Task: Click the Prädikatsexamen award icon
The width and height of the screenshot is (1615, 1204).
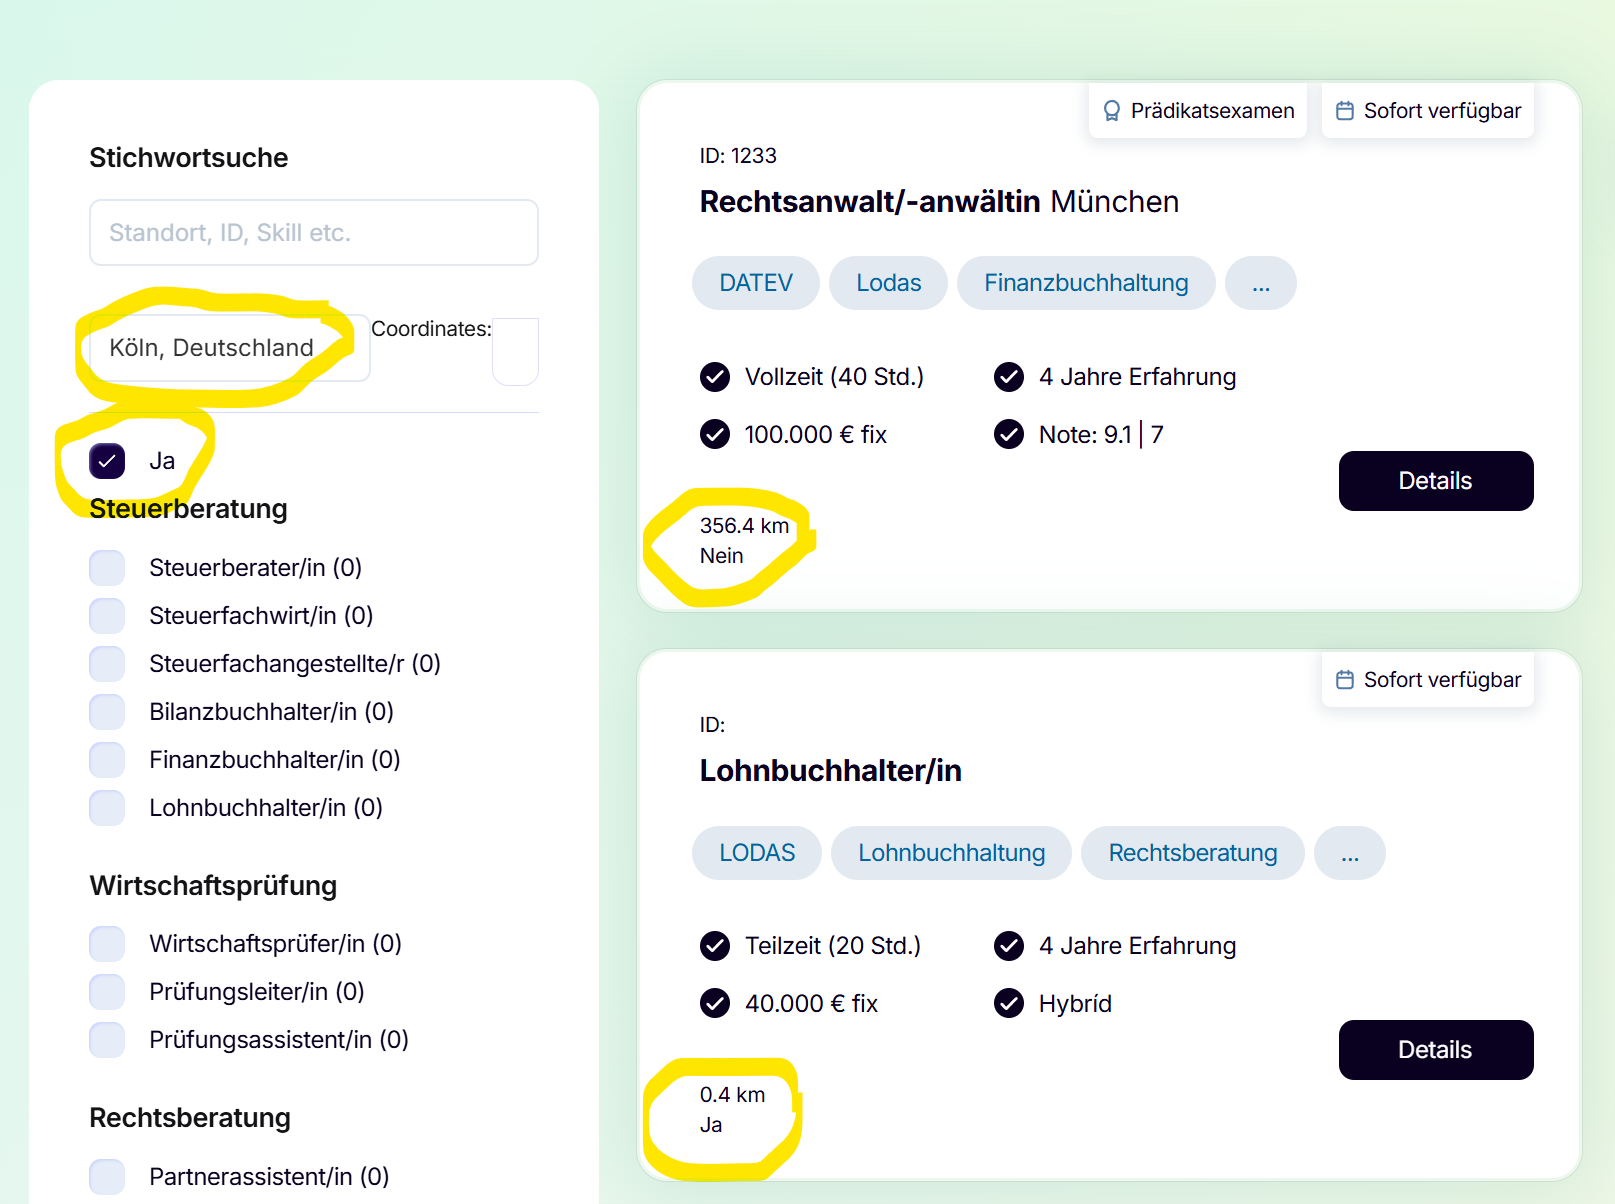Action: 1111,111
